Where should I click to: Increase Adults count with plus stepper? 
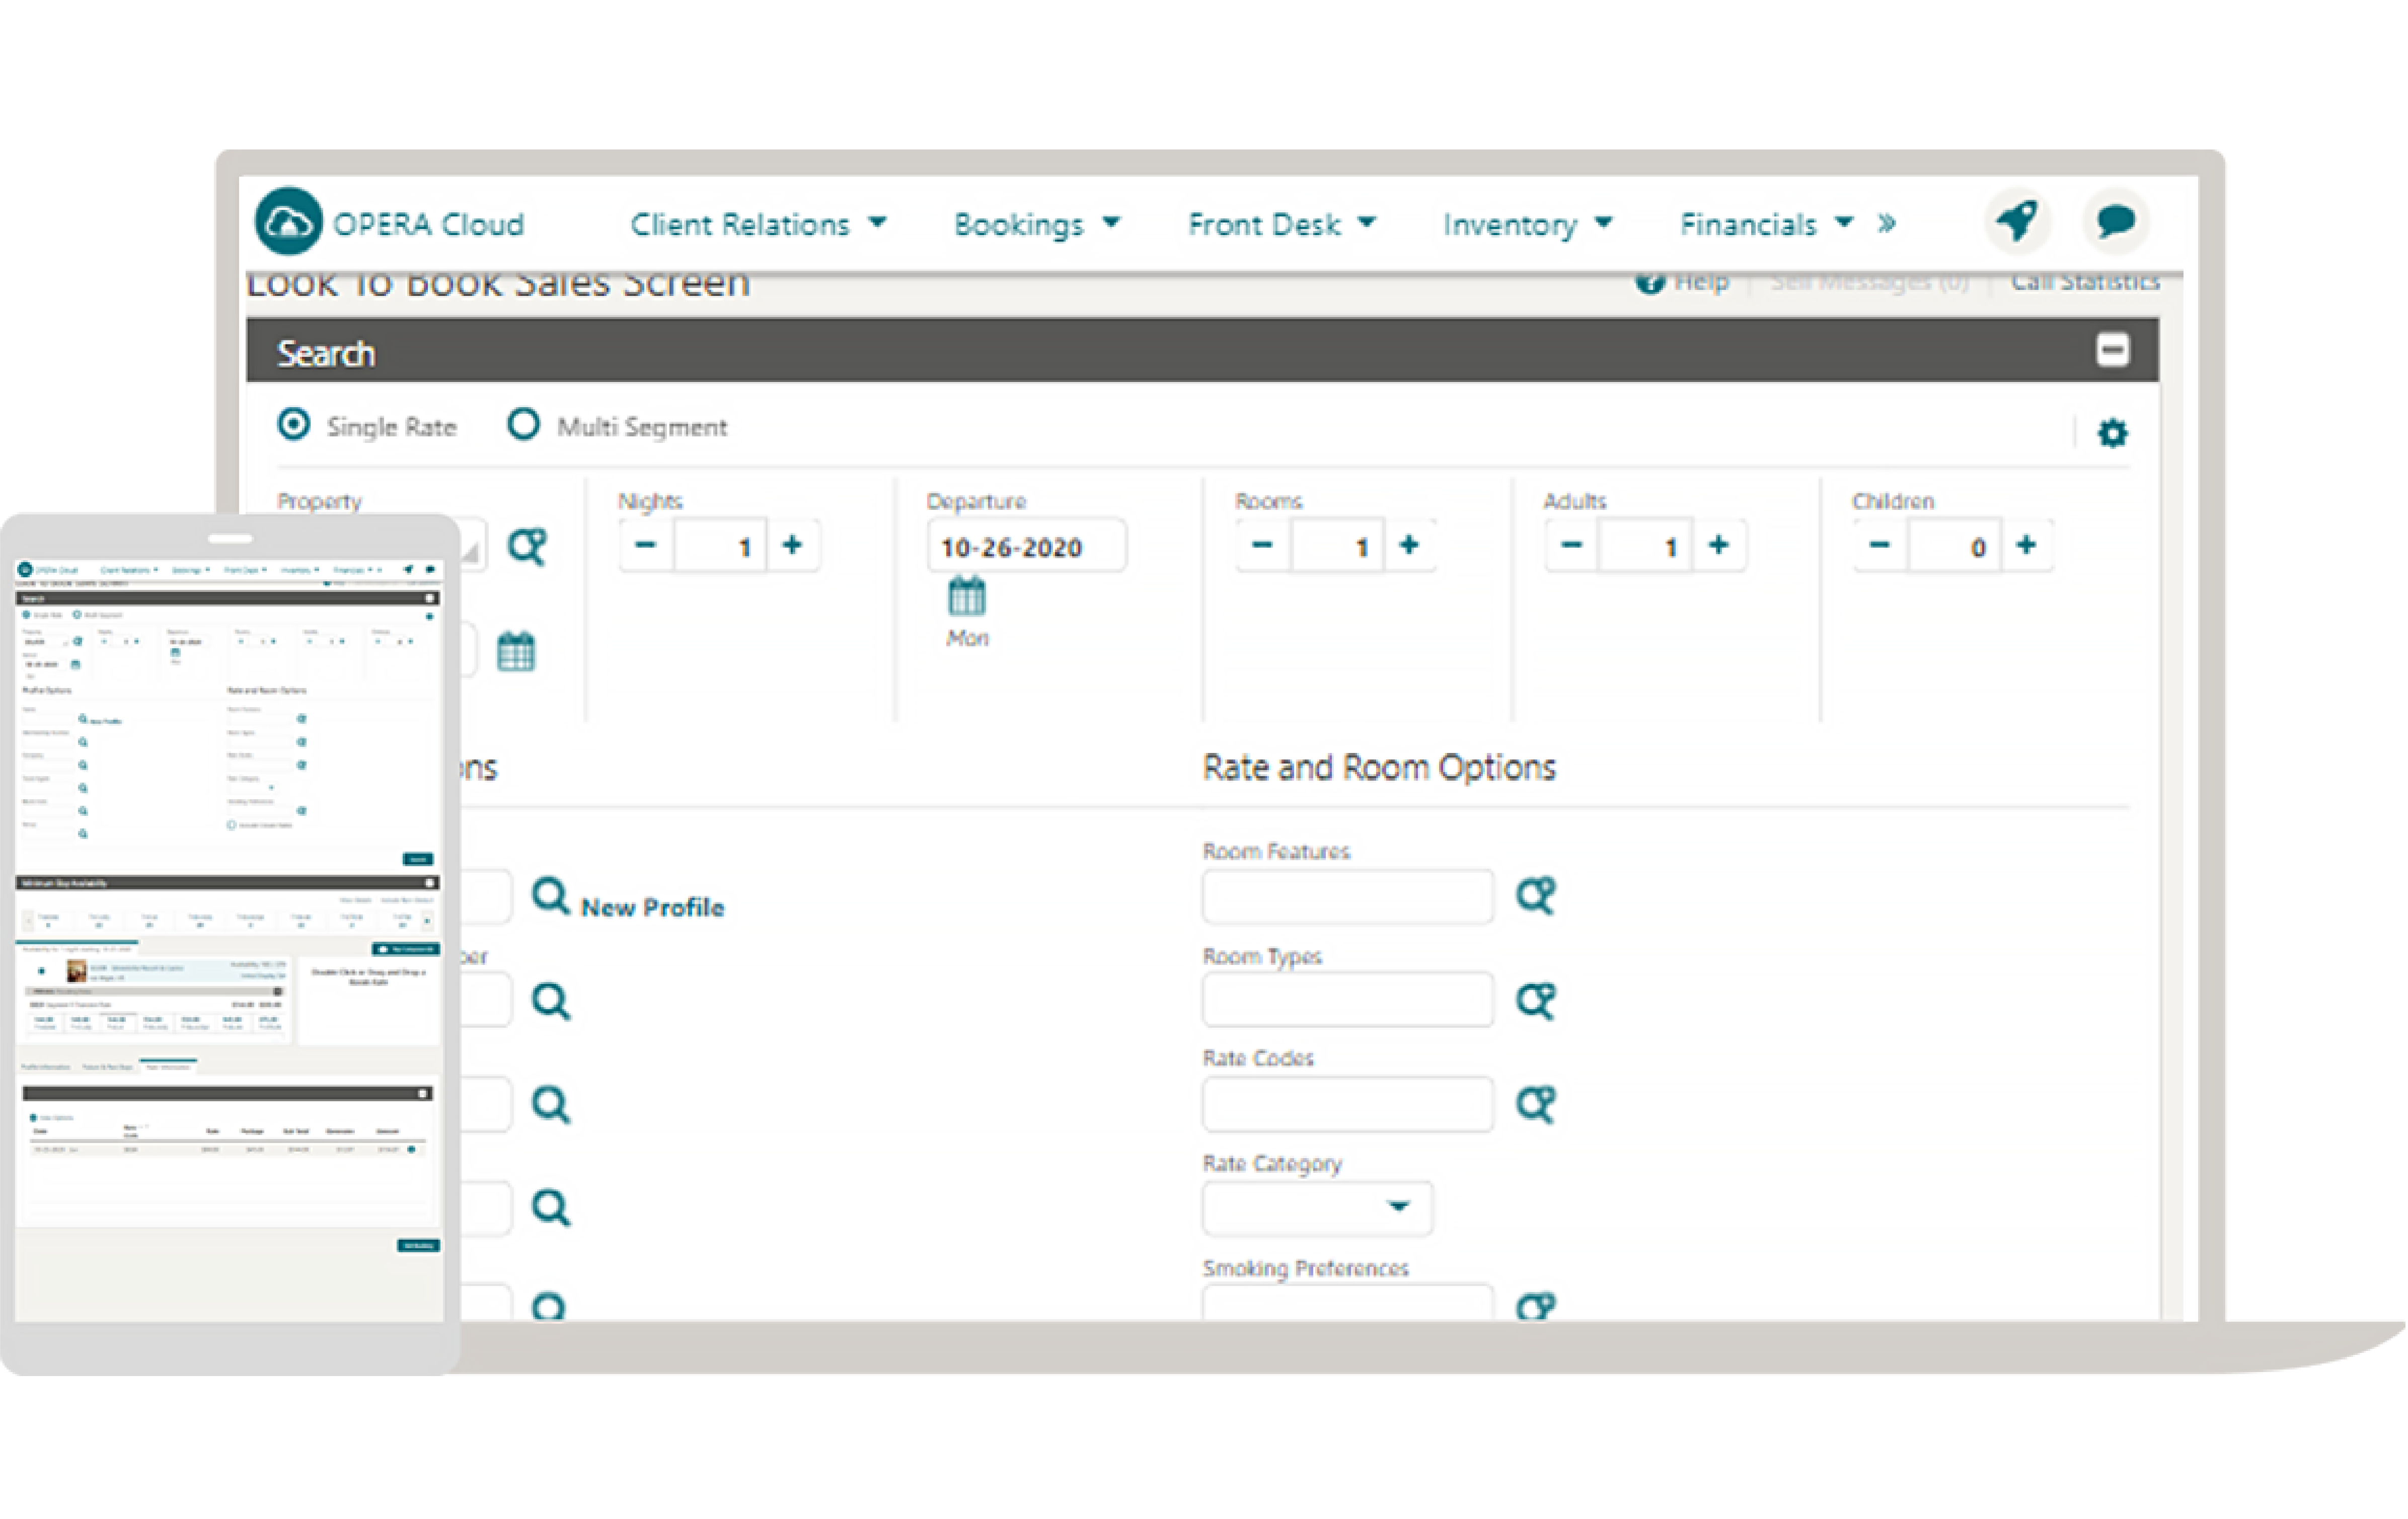point(1719,545)
